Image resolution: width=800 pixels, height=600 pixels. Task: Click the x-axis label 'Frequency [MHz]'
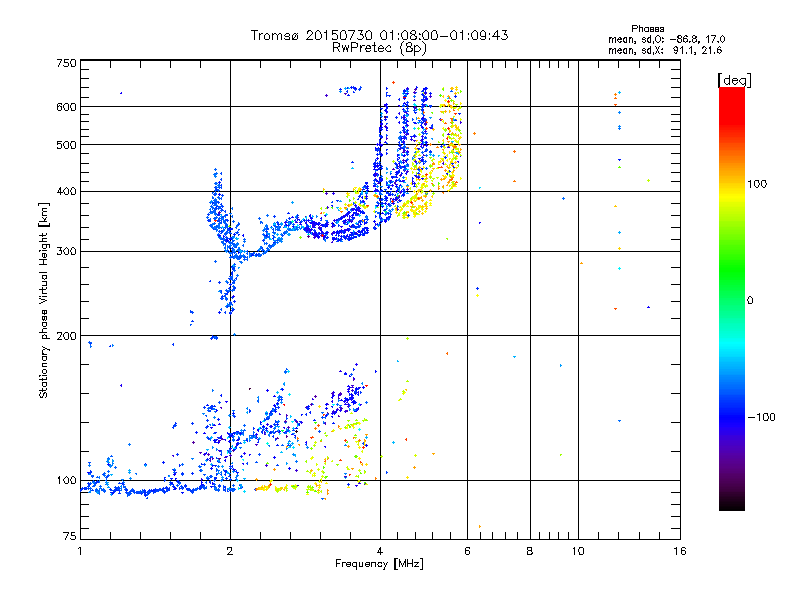tap(379, 564)
